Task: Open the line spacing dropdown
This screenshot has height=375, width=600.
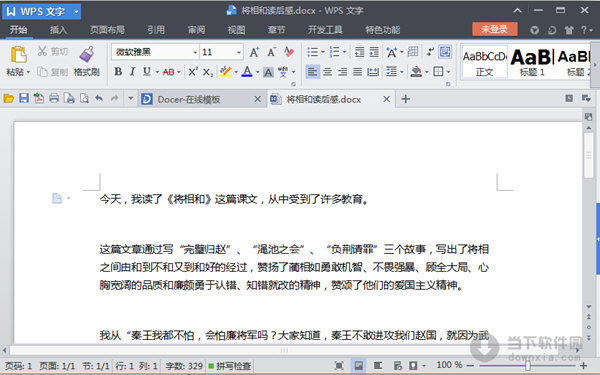Action: pos(402,72)
